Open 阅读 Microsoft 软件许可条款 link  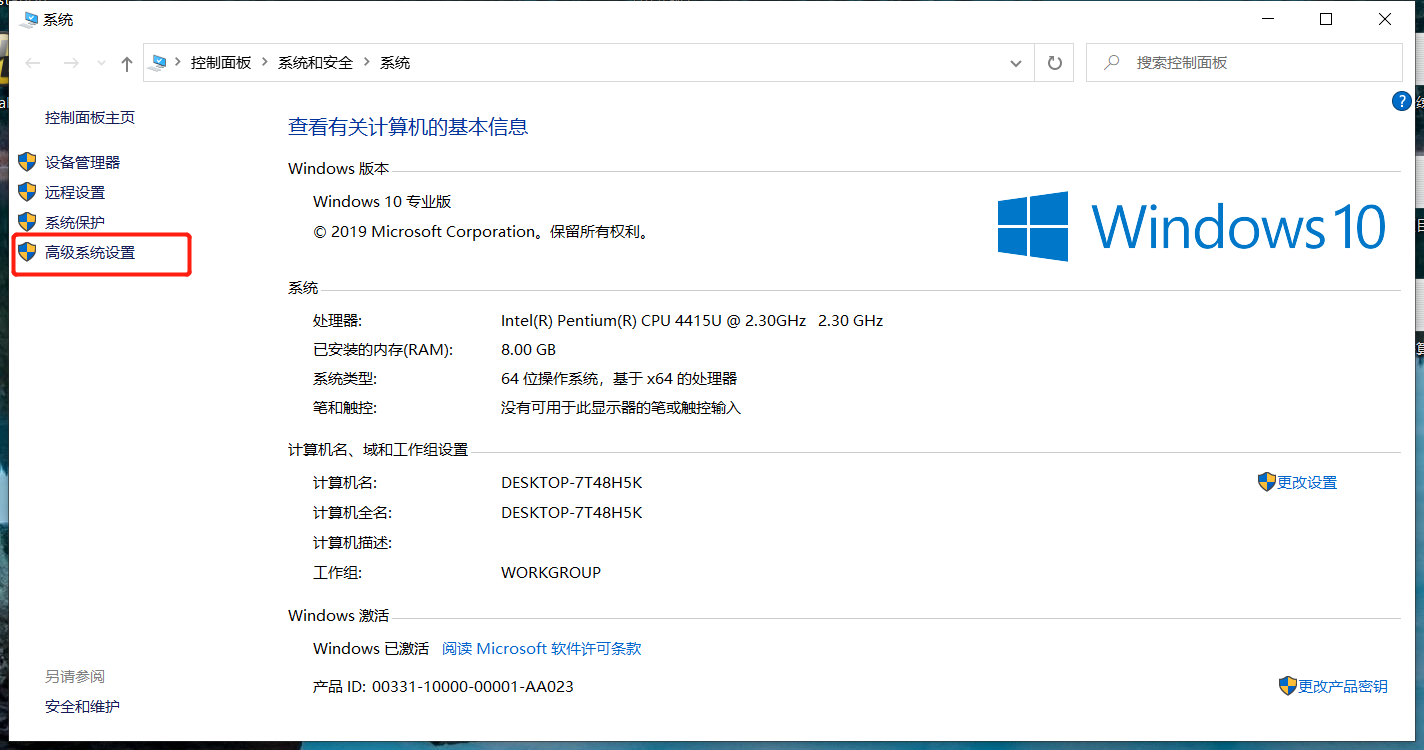tap(542, 648)
